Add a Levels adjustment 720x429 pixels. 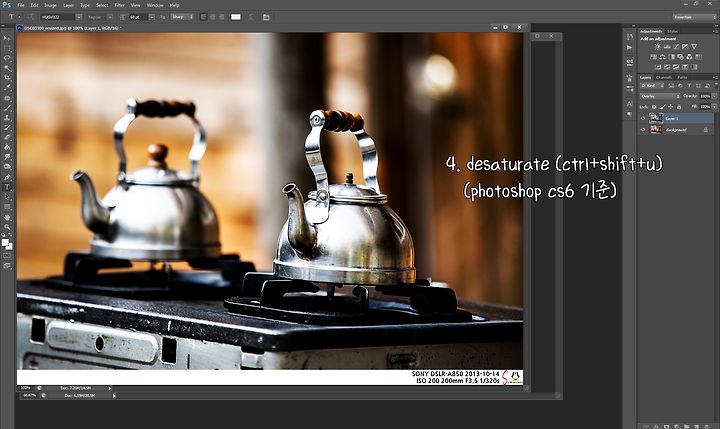click(x=667, y=47)
